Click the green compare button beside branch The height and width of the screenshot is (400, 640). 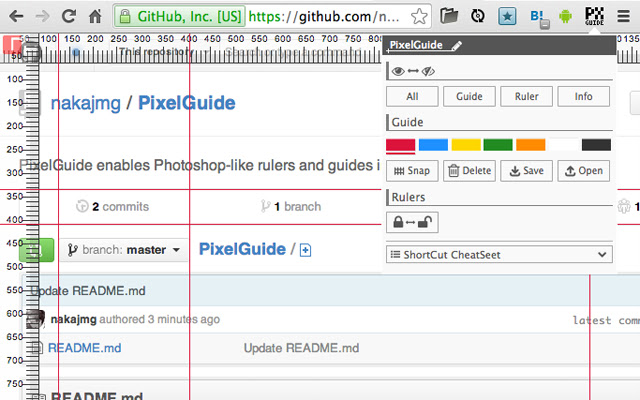pyautogui.click(x=36, y=250)
